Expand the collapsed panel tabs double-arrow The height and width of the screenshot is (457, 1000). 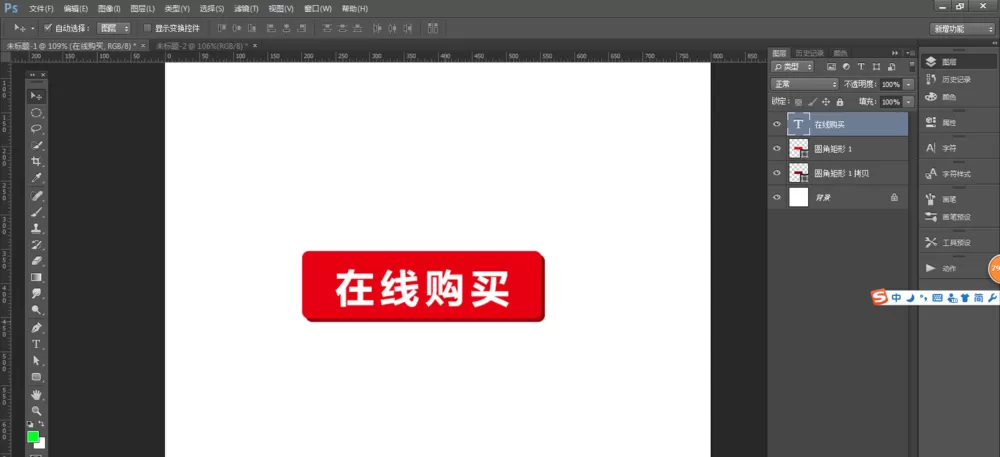895,53
